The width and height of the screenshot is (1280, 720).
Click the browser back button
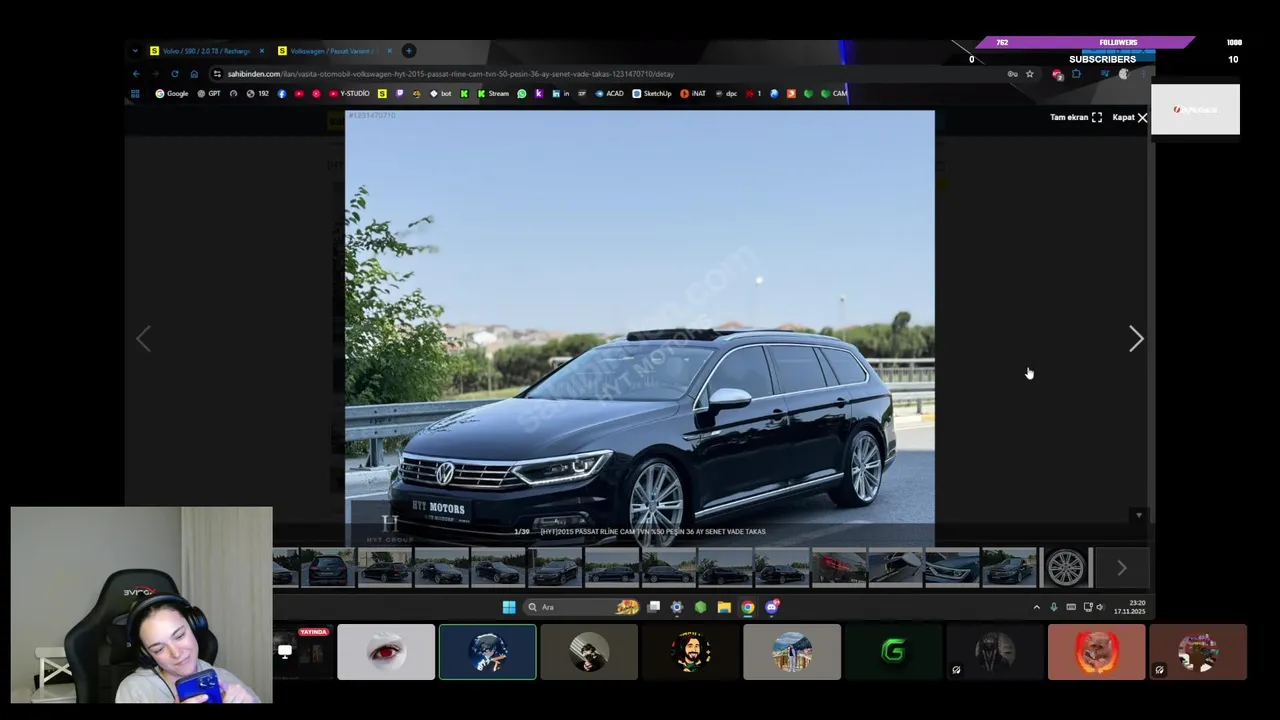pos(136,74)
